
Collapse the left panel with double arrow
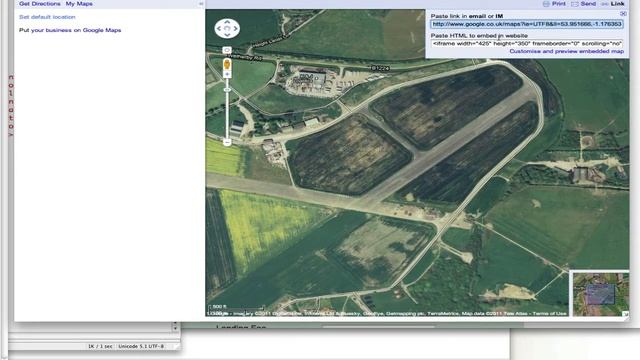click(201, 4)
